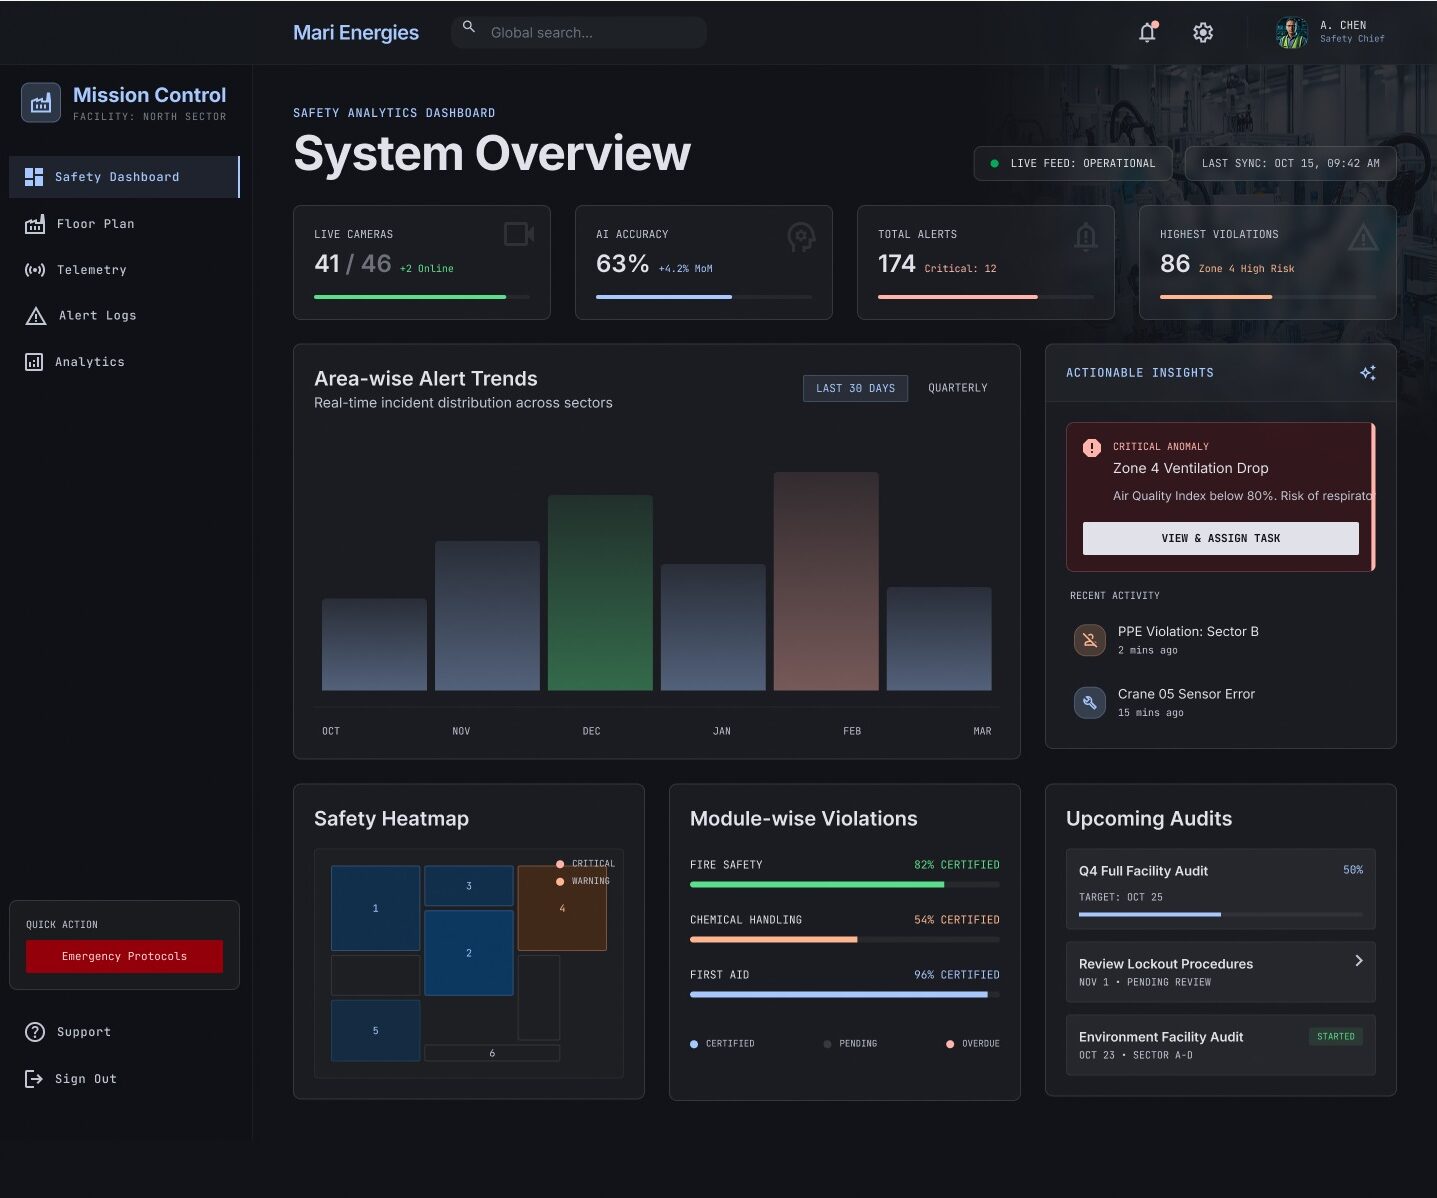Screen dimensions: 1437x1198
Task: Click the Support question mark icon
Action: pos(35,1032)
